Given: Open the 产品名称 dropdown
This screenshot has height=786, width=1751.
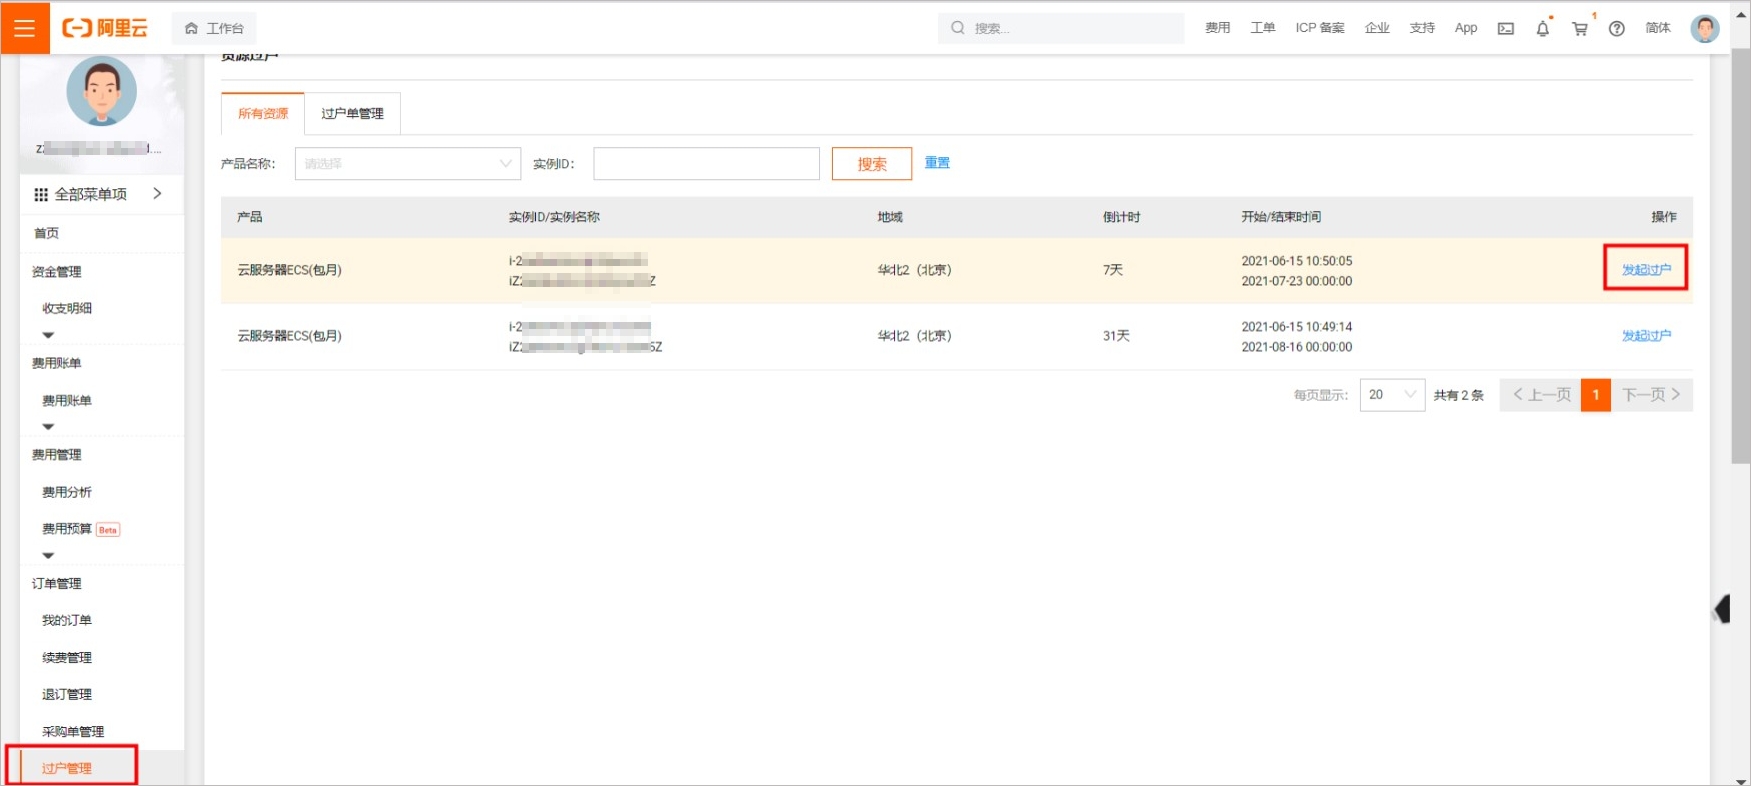Looking at the screenshot, I should pyautogui.click(x=407, y=164).
